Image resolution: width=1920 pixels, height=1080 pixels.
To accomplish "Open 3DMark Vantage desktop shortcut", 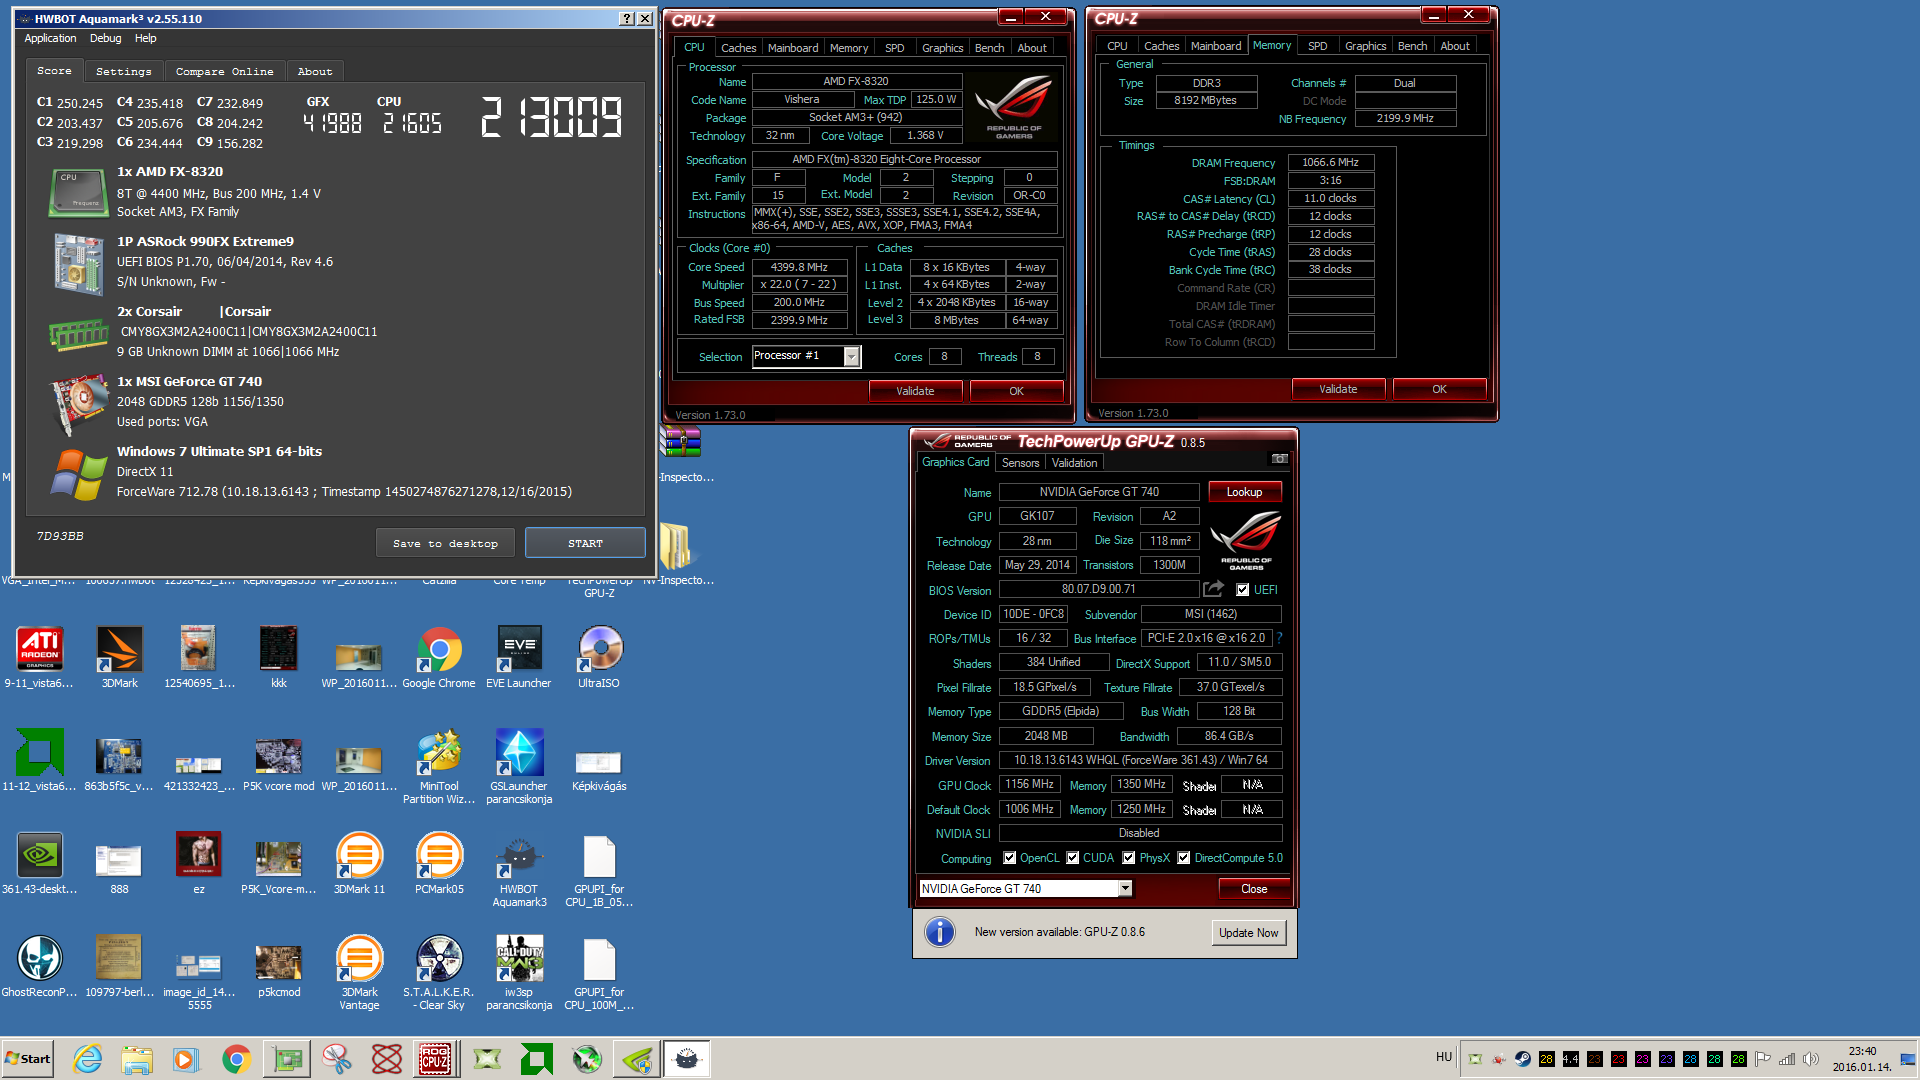I will (359, 972).
